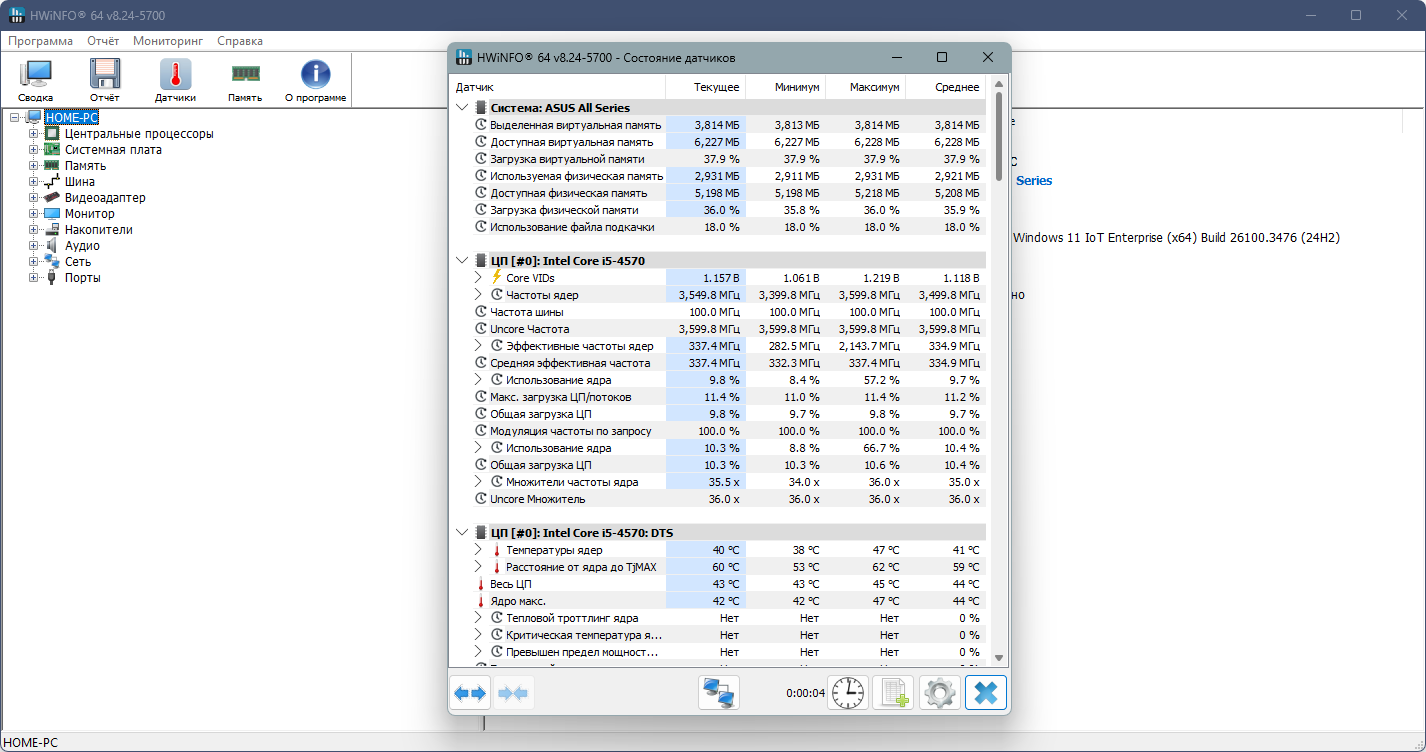Open sensor settings gear icon
The image size is (1426, 752).
point(939,692)
